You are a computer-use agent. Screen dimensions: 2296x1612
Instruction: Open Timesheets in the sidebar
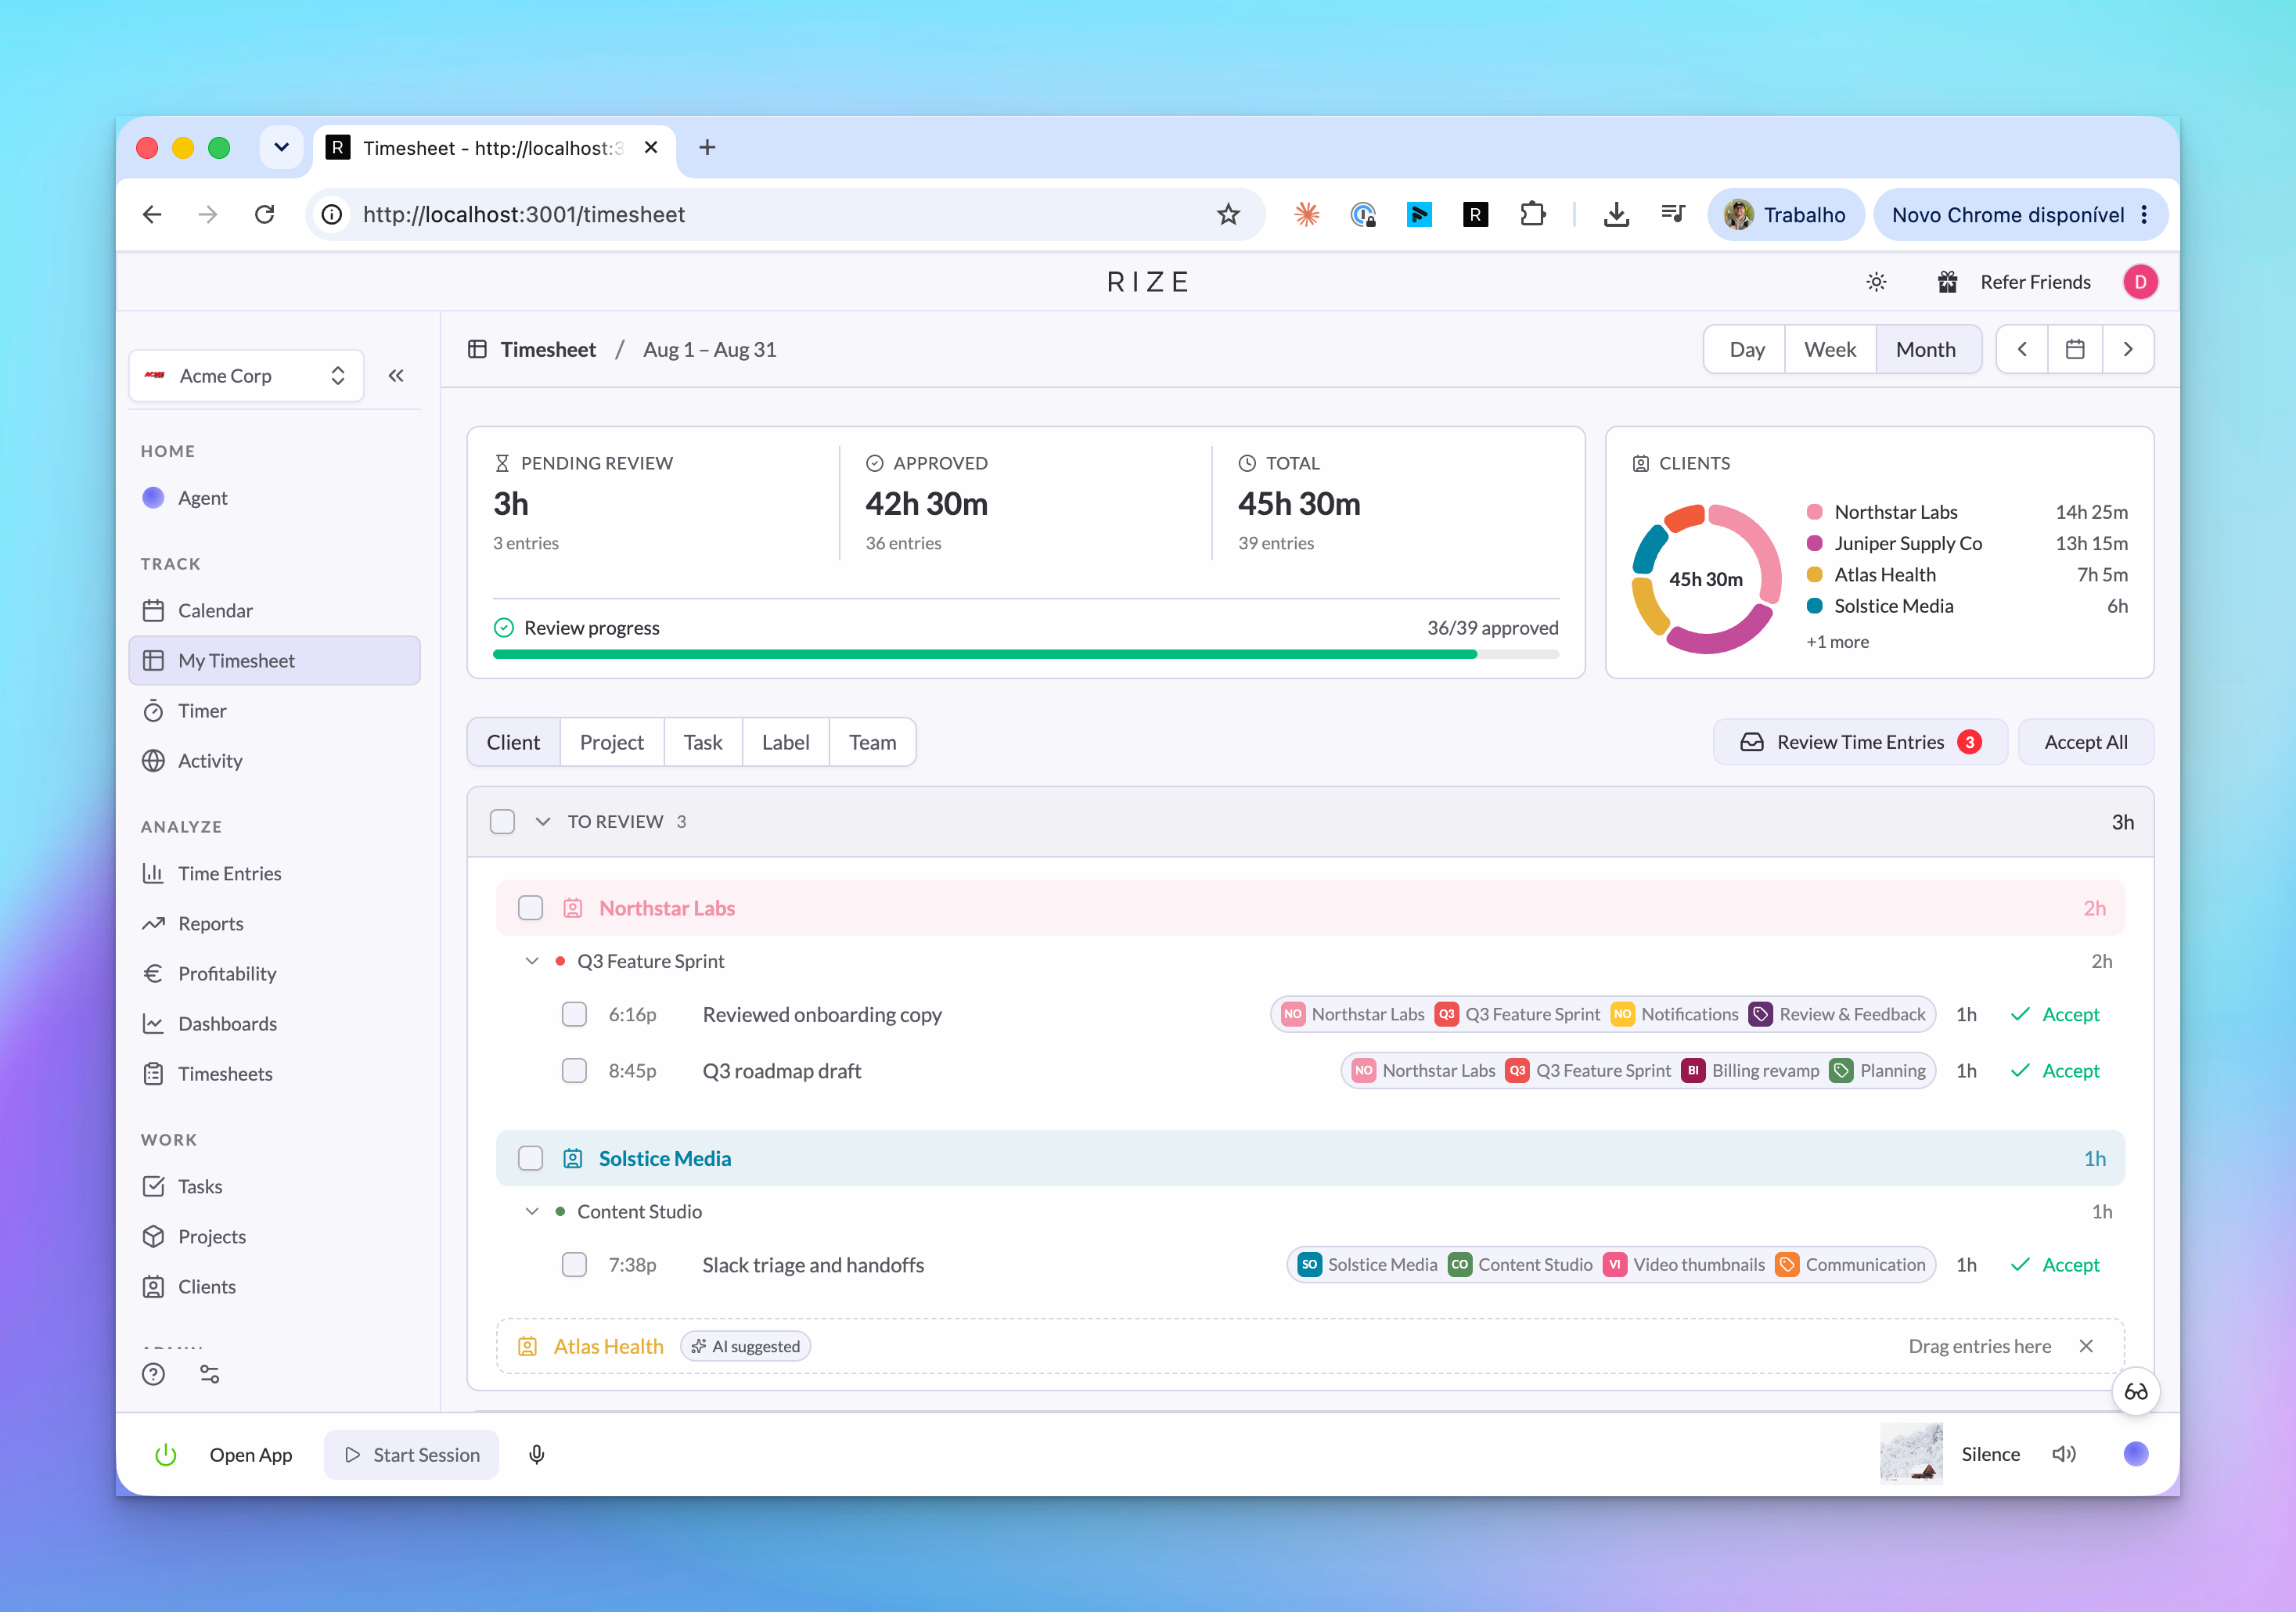[274, 1074]
